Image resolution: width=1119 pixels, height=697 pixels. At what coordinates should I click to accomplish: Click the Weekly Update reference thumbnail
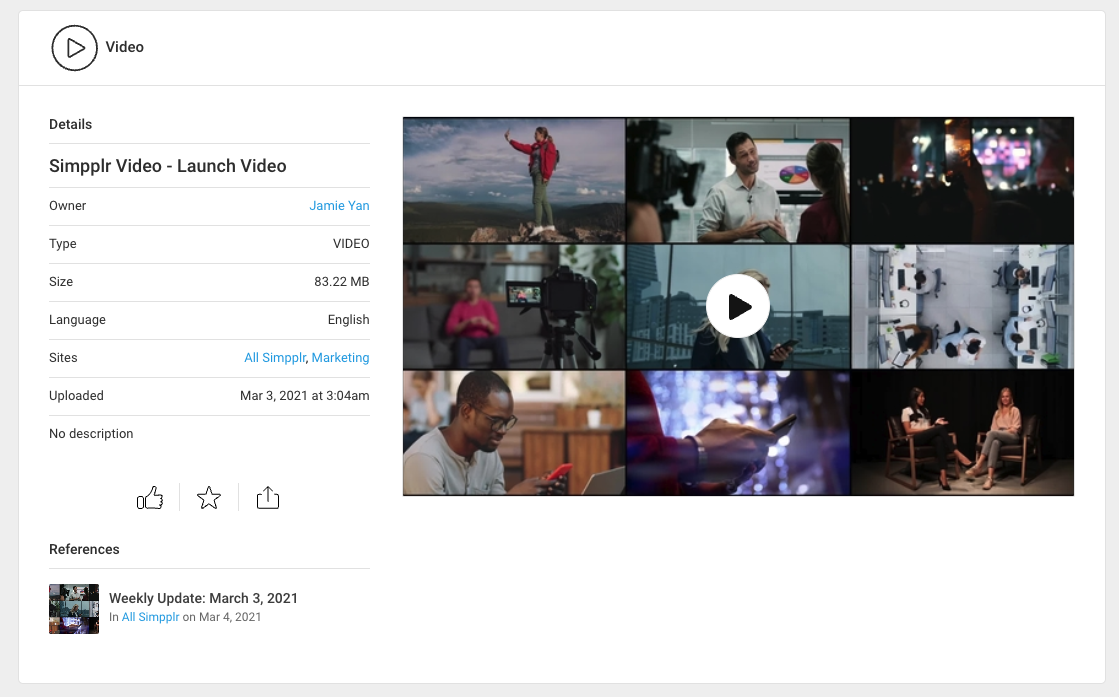tap(74, 609)
